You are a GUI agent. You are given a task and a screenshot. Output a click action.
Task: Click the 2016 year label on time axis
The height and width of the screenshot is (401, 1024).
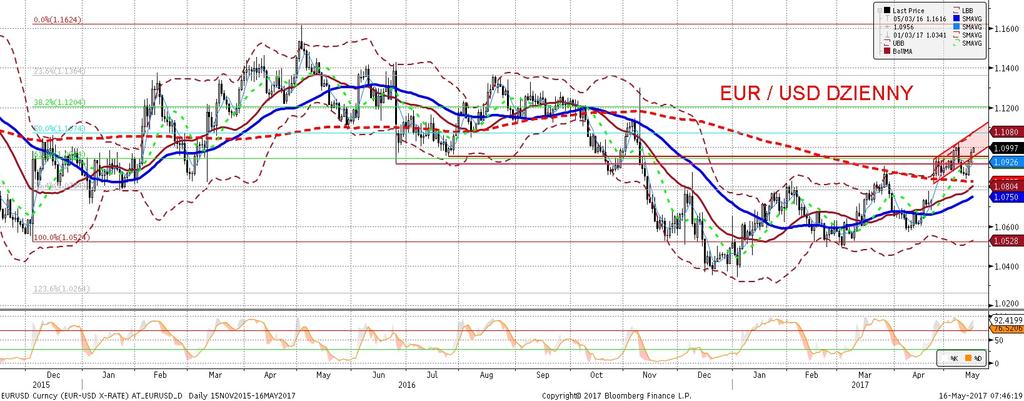coord(406,385)
